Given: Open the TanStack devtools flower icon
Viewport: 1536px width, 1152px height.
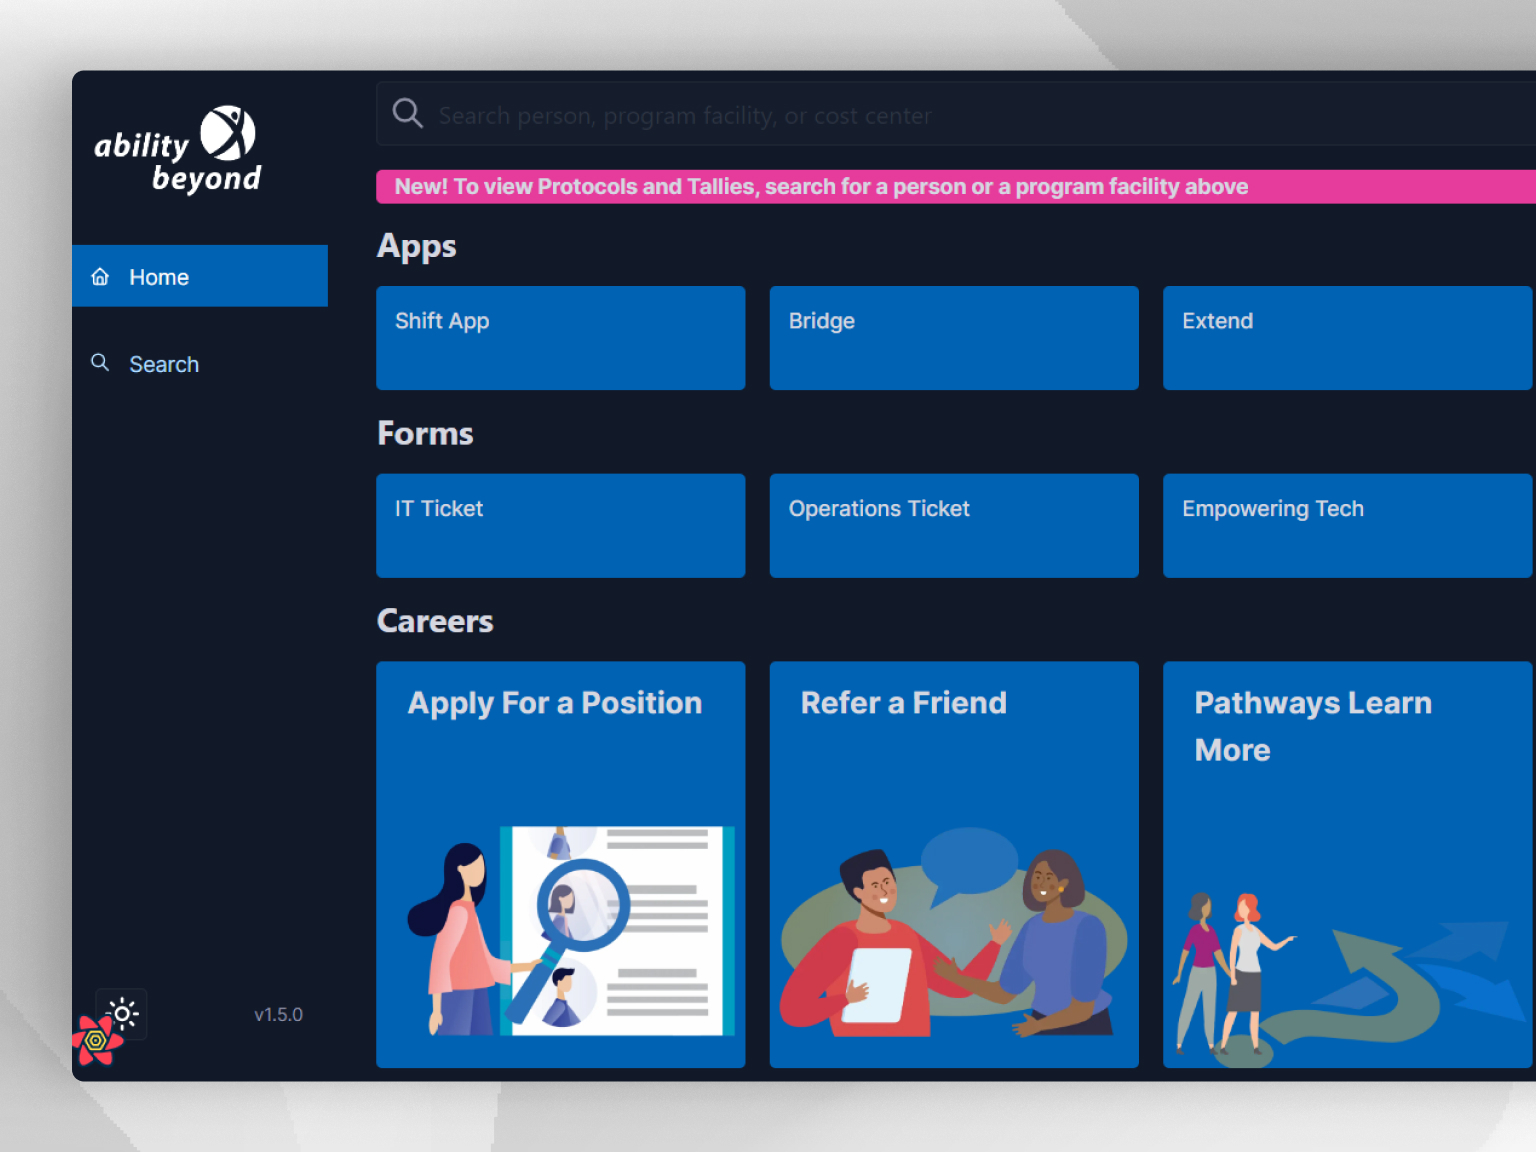Looking at the screenshot, I should point(95,1038).
